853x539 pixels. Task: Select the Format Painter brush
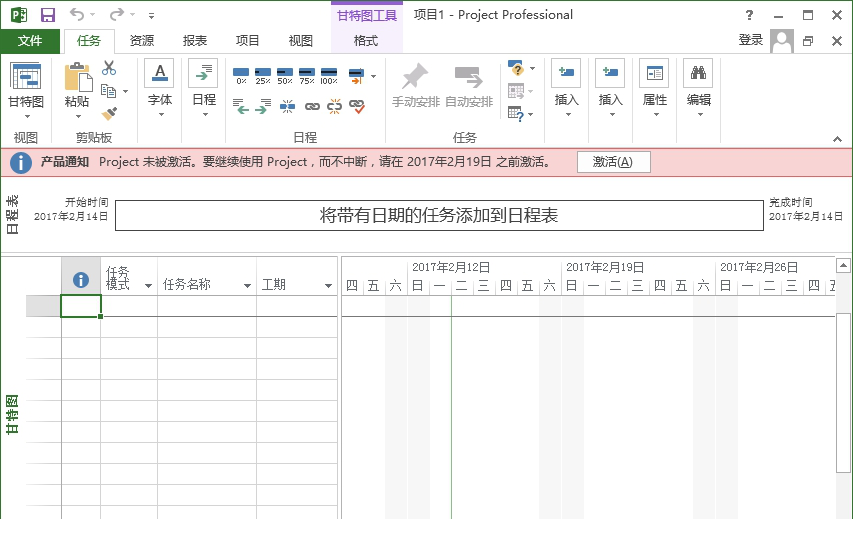coord(109,114)
